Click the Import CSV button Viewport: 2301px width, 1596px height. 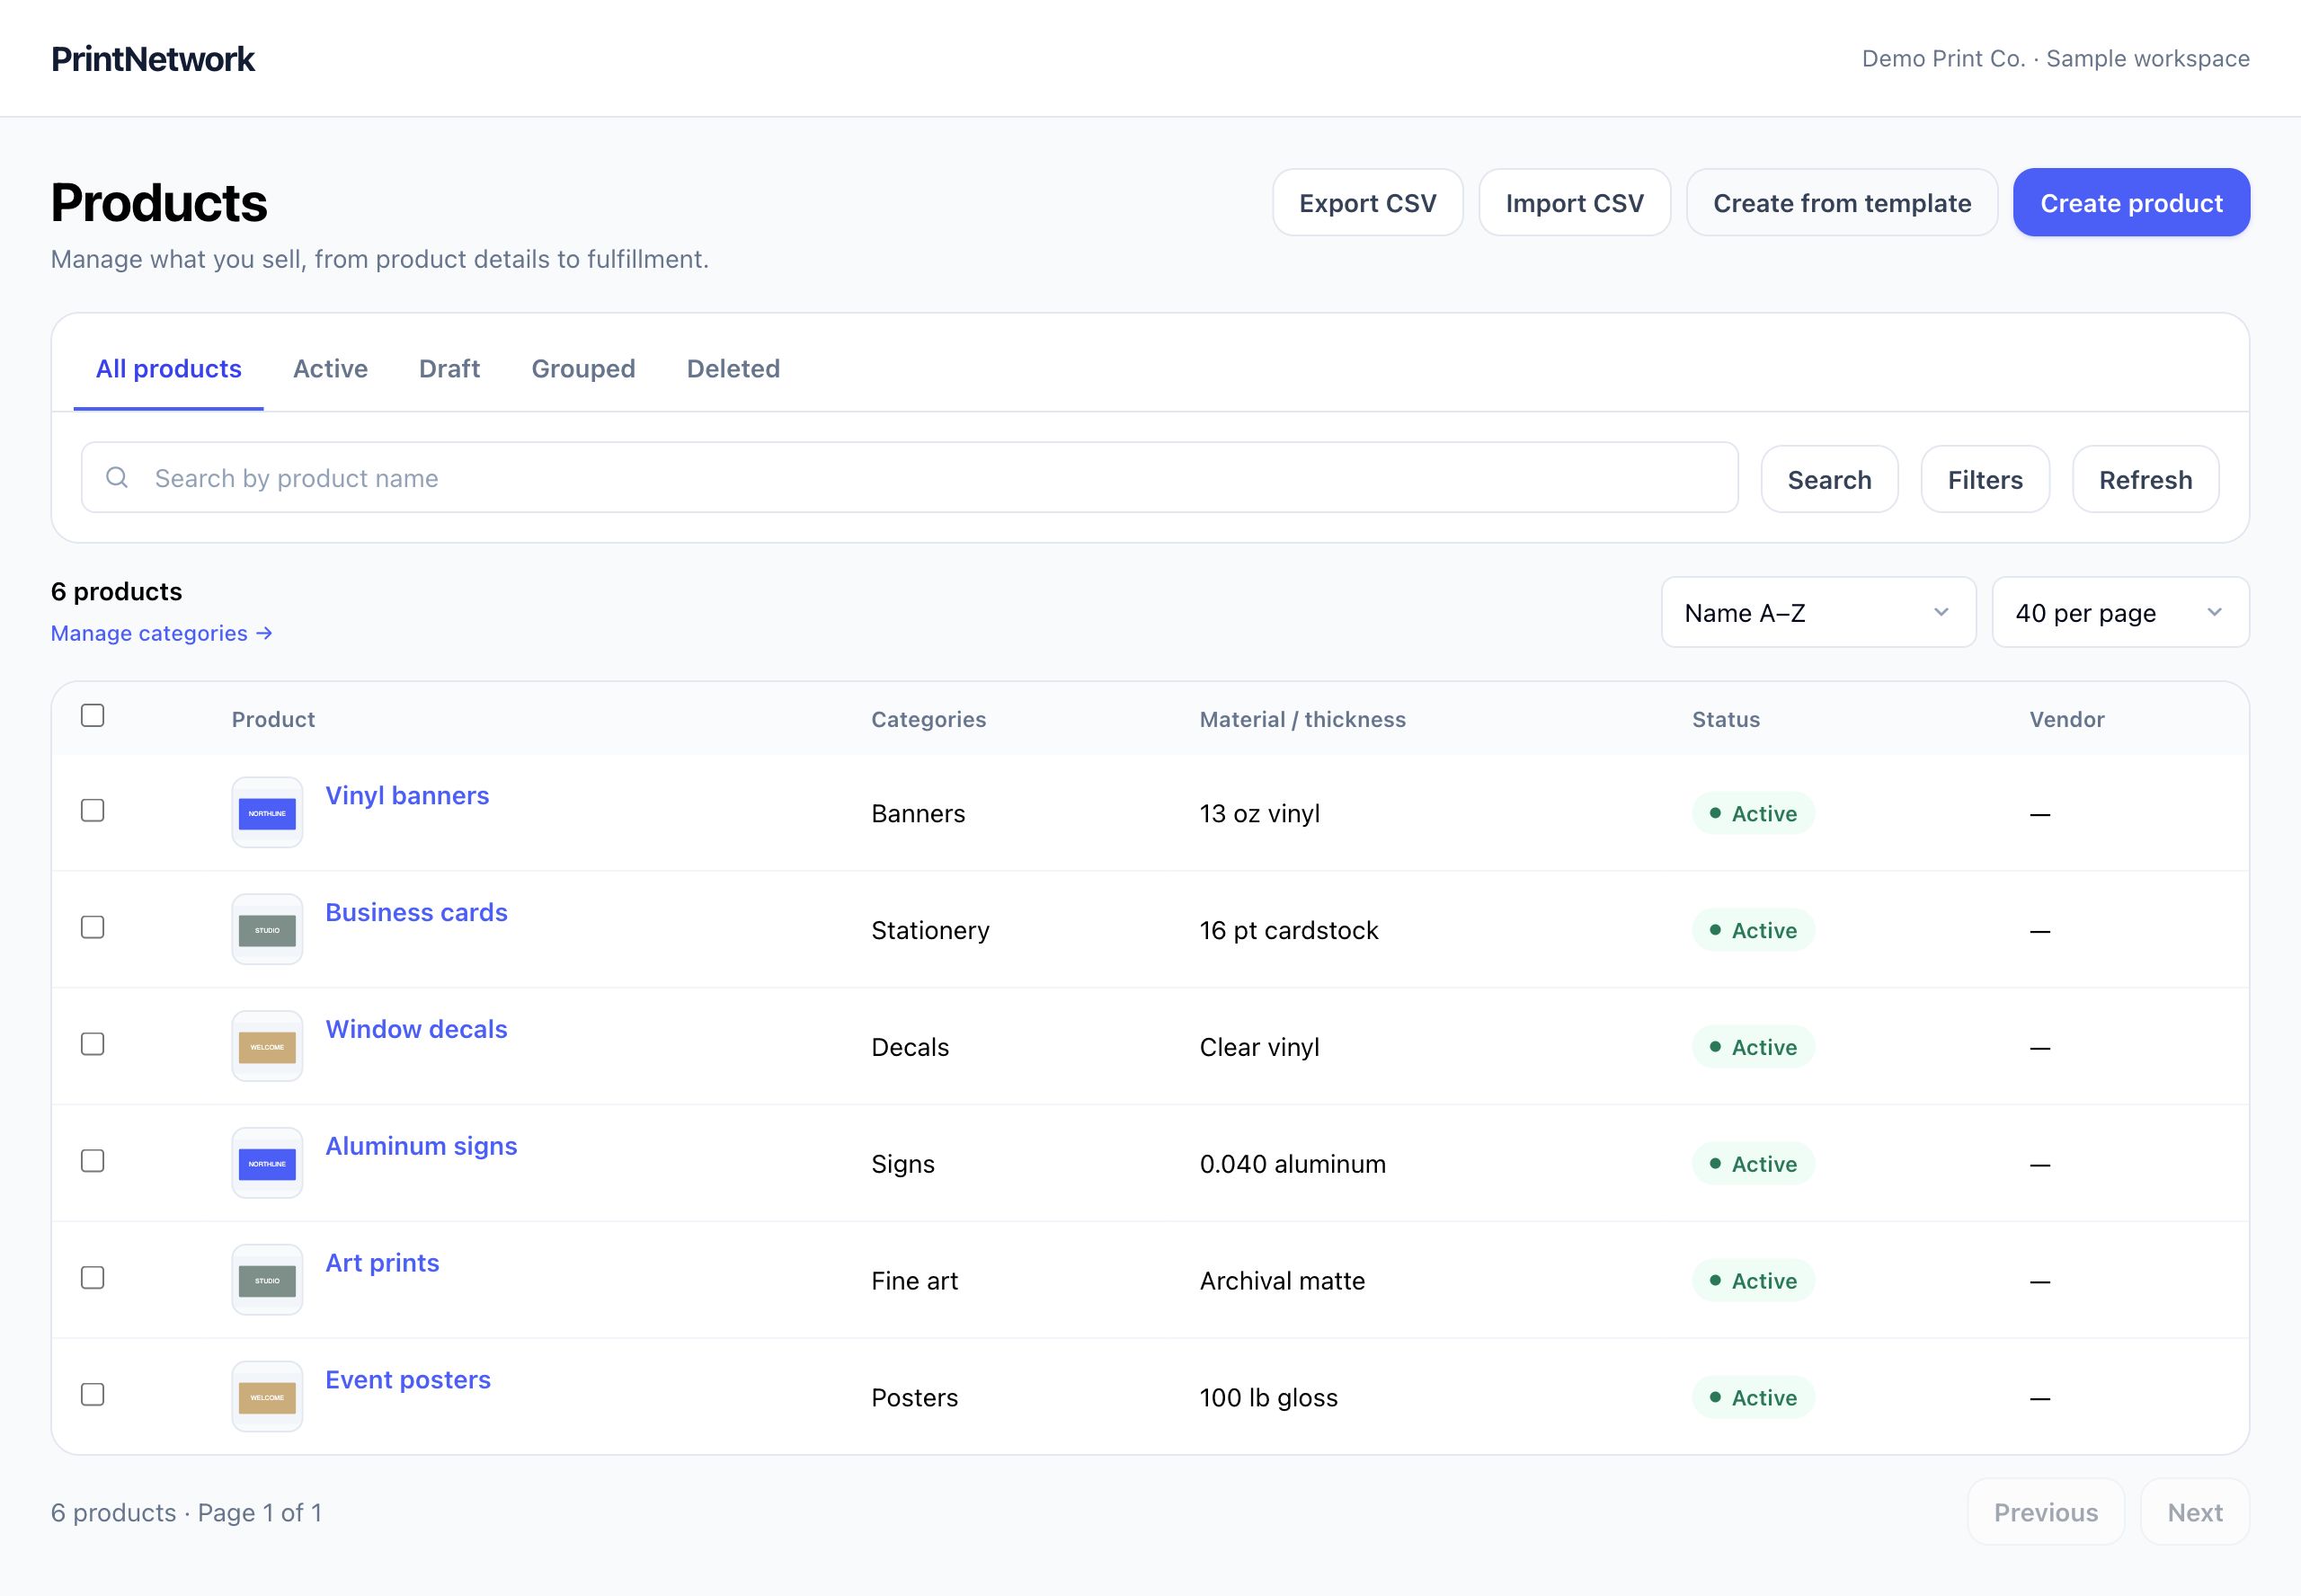pyautogui.click(x=1574, y=203)
